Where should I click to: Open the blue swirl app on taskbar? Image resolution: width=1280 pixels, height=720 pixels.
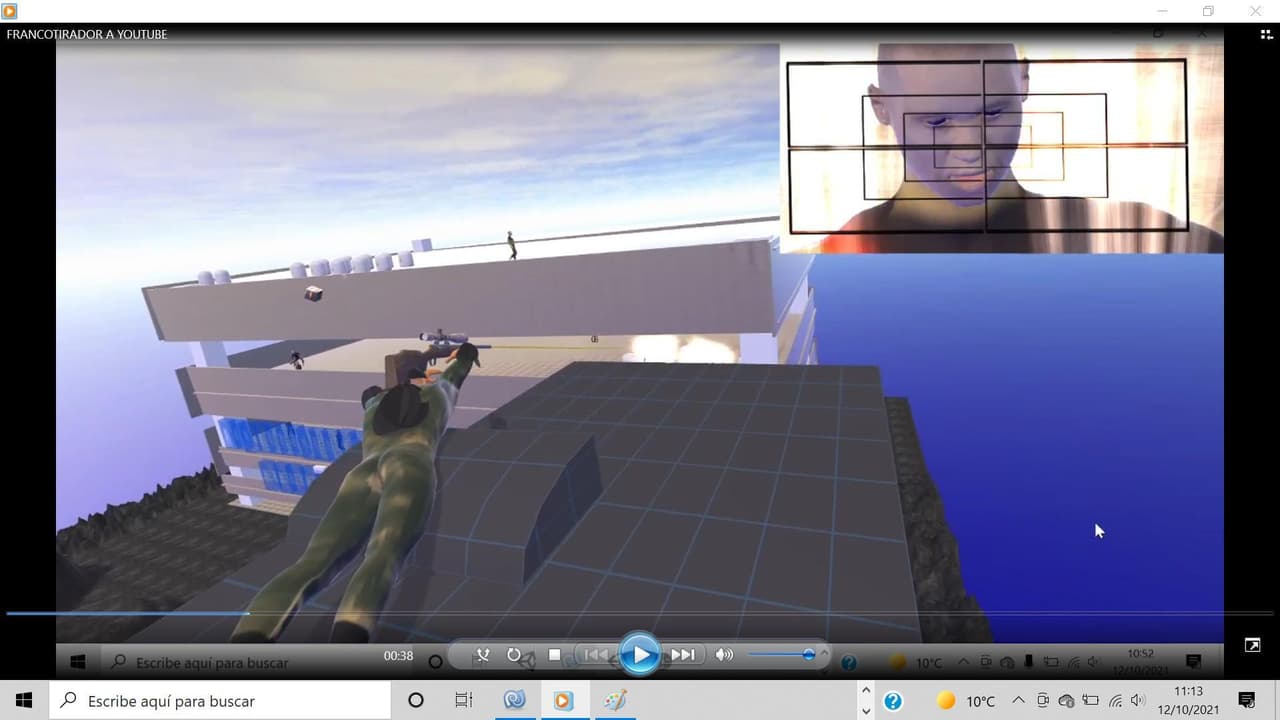514,701
